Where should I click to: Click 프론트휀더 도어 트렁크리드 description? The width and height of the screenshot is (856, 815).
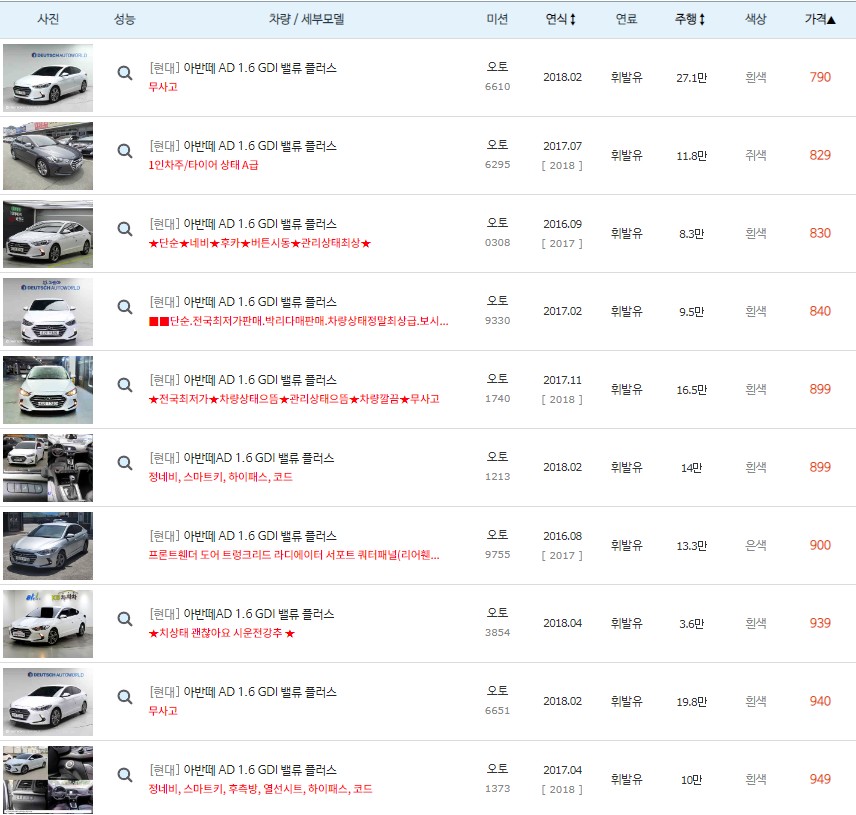[x=294, y=555]
